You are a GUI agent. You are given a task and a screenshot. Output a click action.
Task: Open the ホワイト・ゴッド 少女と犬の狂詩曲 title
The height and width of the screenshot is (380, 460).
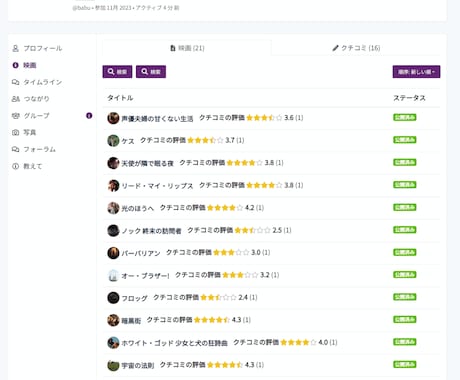[x=174, y=343]
